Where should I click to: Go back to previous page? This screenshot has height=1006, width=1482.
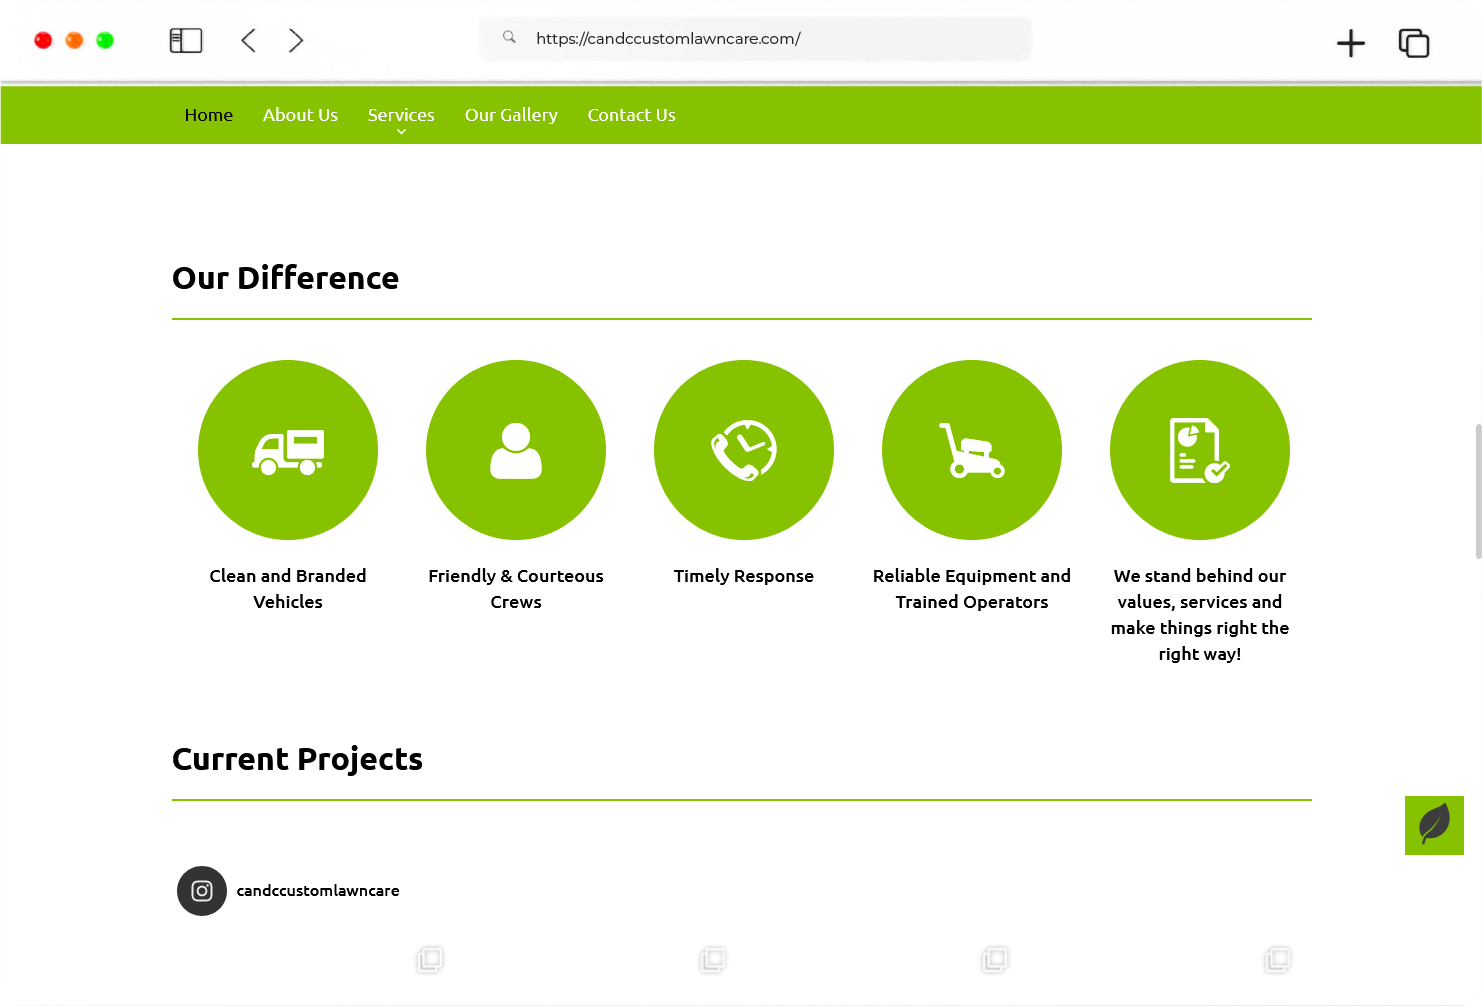click(249, 40)
